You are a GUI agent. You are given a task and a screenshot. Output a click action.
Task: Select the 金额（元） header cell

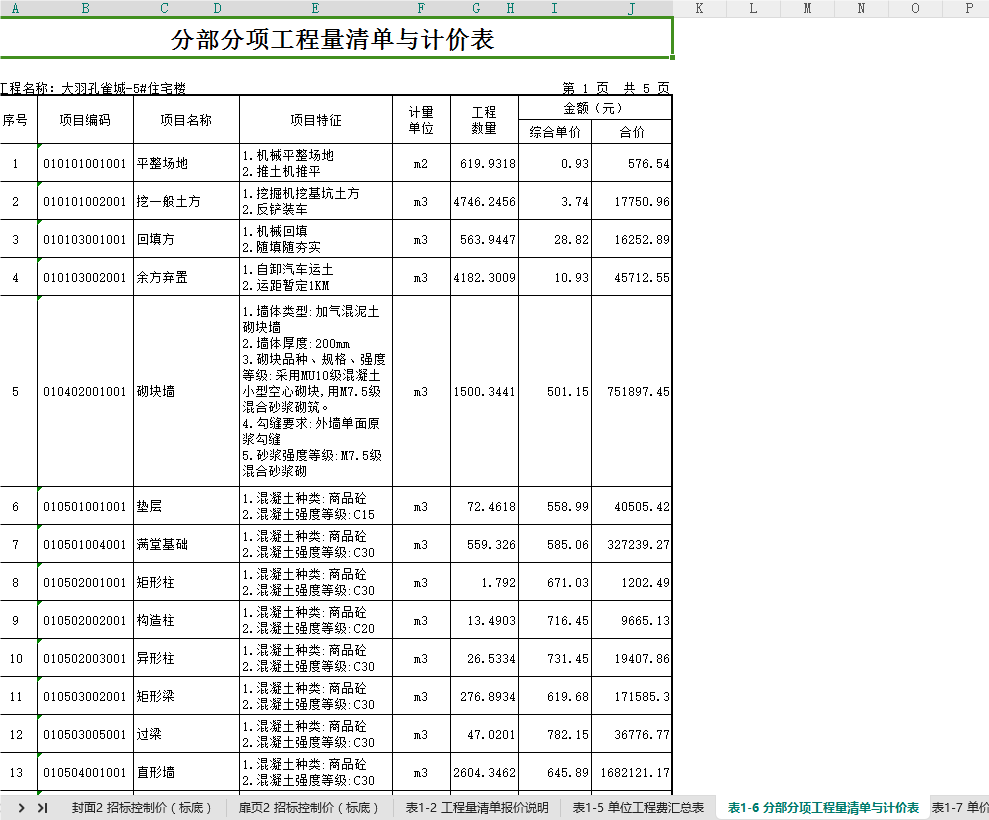(x=595, y=108)
